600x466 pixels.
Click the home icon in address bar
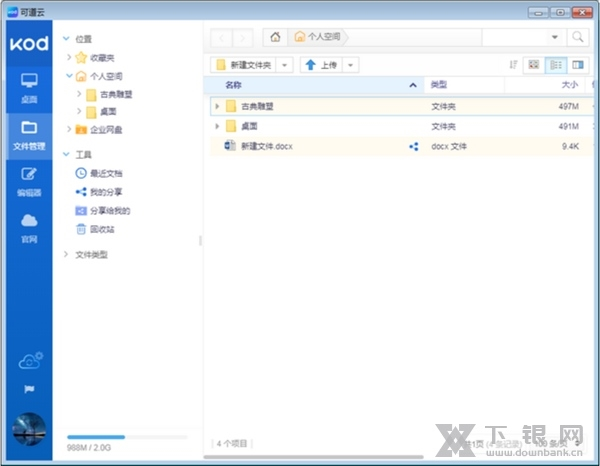click(x=275, y=37)
